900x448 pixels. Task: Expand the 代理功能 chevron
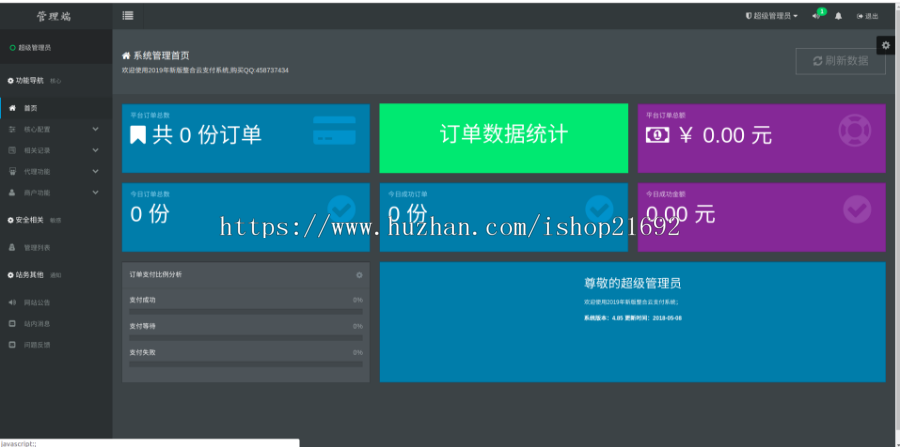pyautogui.click(x=95, y=171)
